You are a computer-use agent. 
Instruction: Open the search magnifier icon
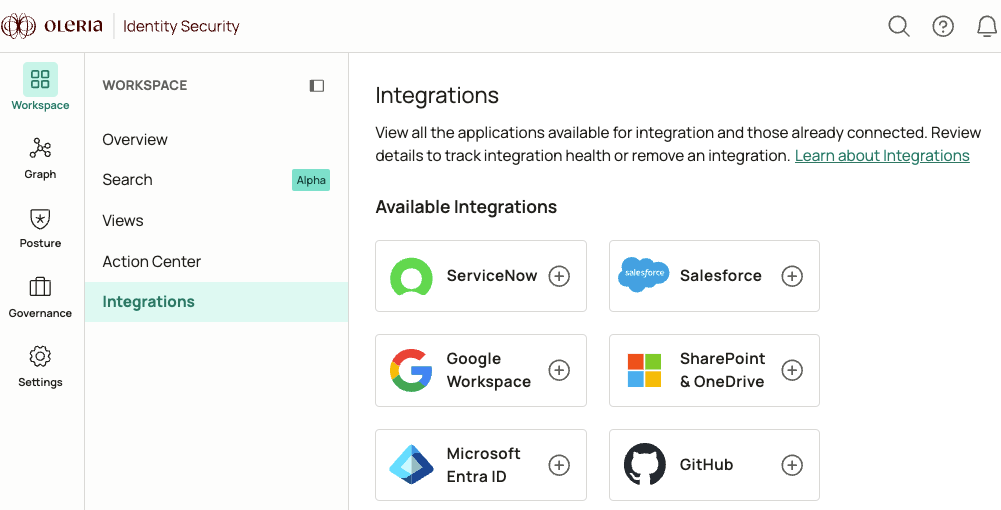pos(899,26)
